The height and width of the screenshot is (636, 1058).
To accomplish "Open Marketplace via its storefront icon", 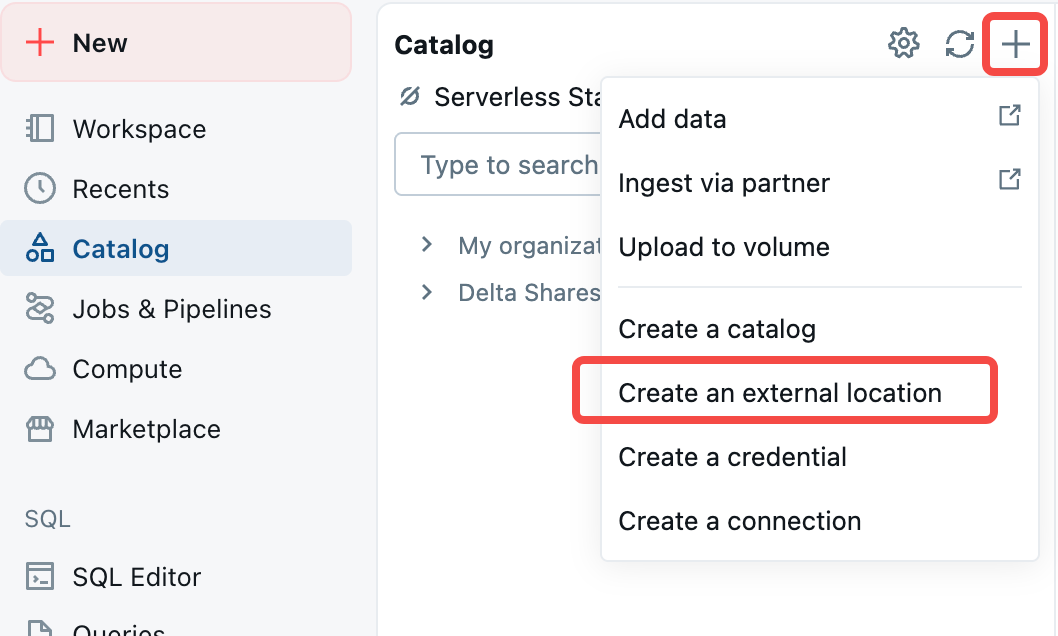I will 40,429.
